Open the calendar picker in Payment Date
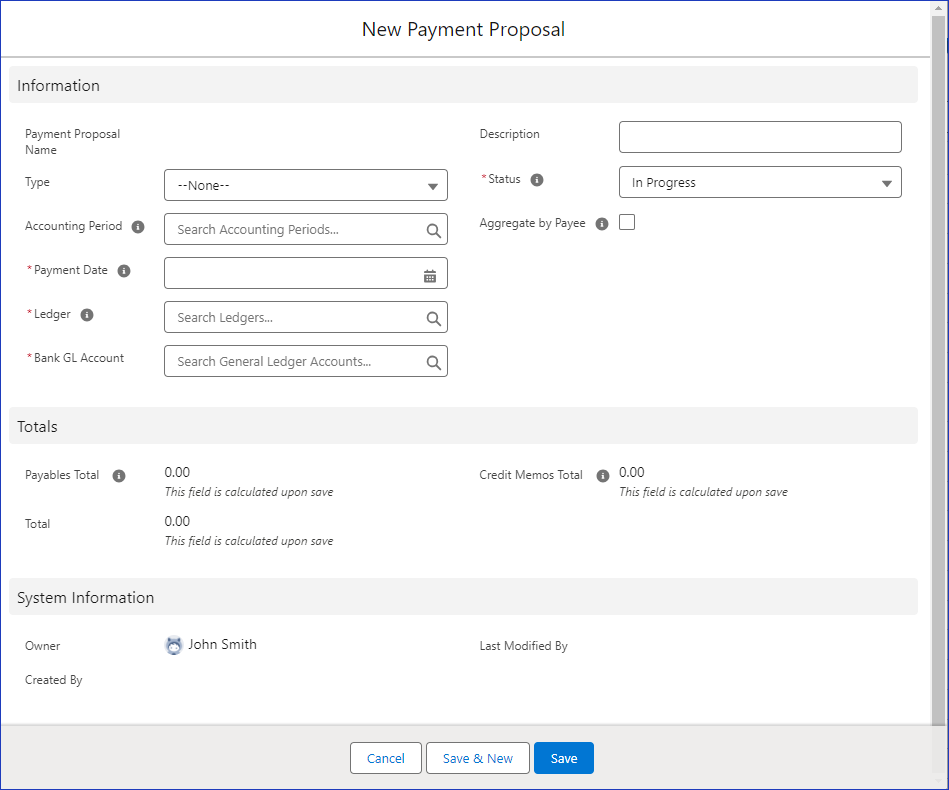Screen dimensions: 949x790 pos(430,275)
